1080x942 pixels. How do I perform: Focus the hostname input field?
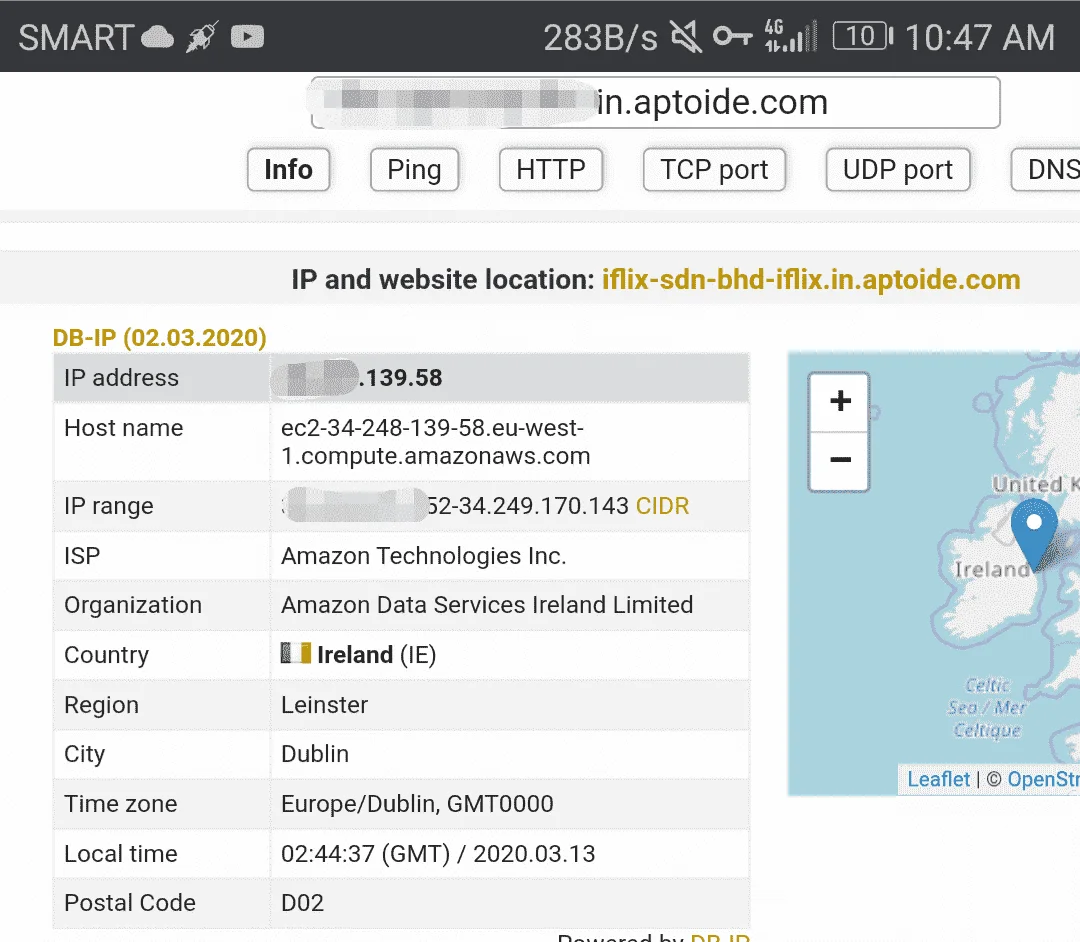(x=655, y=103)
